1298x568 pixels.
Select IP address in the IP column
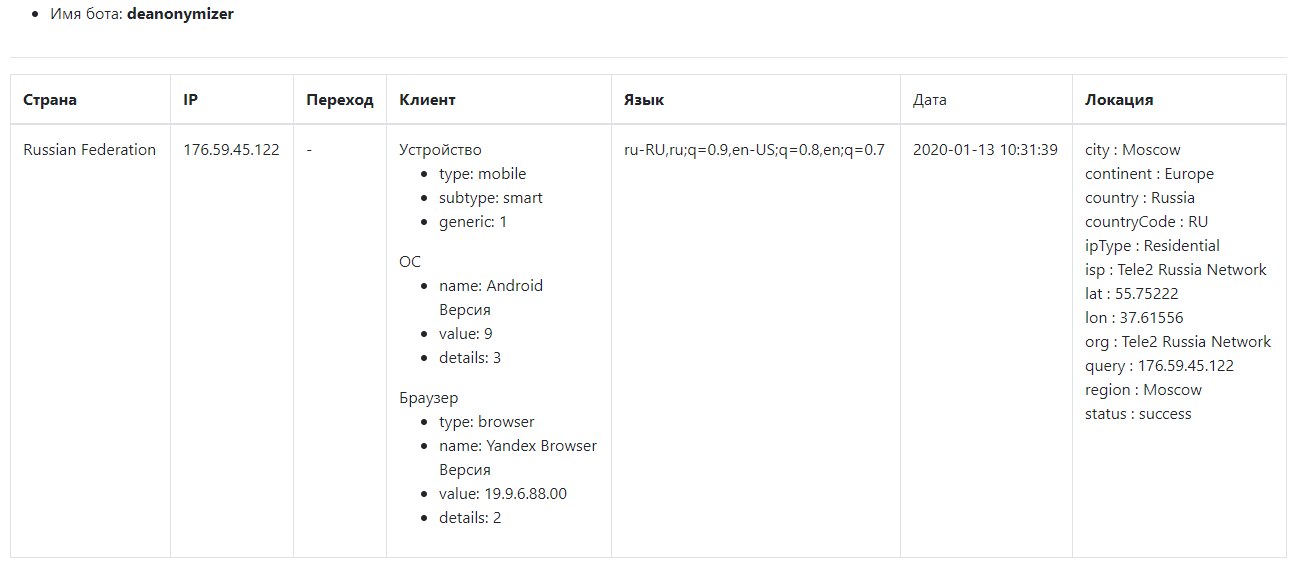click(232, 150)
